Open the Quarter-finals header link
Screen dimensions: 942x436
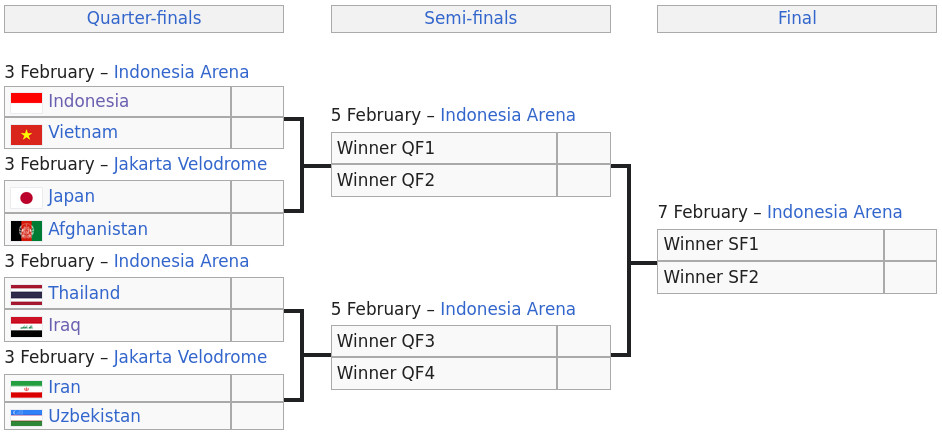click(144, 18)
